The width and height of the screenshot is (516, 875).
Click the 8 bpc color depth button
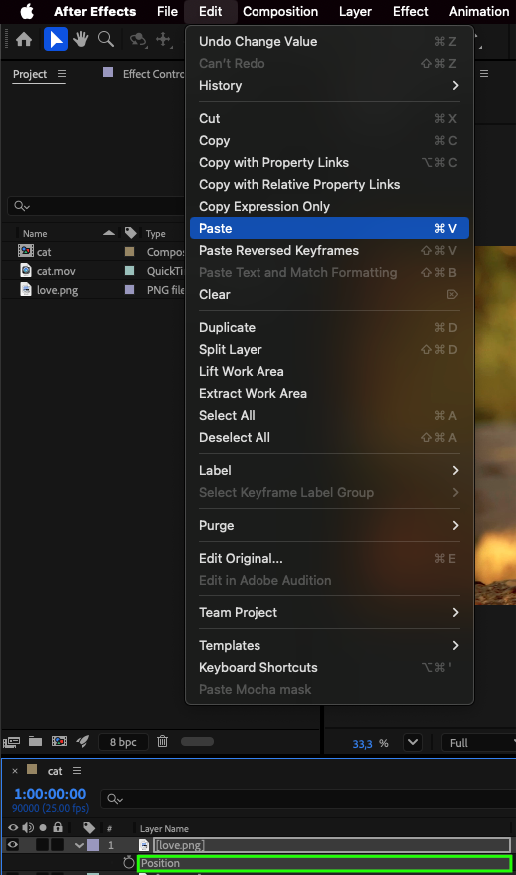coord(123,742)
